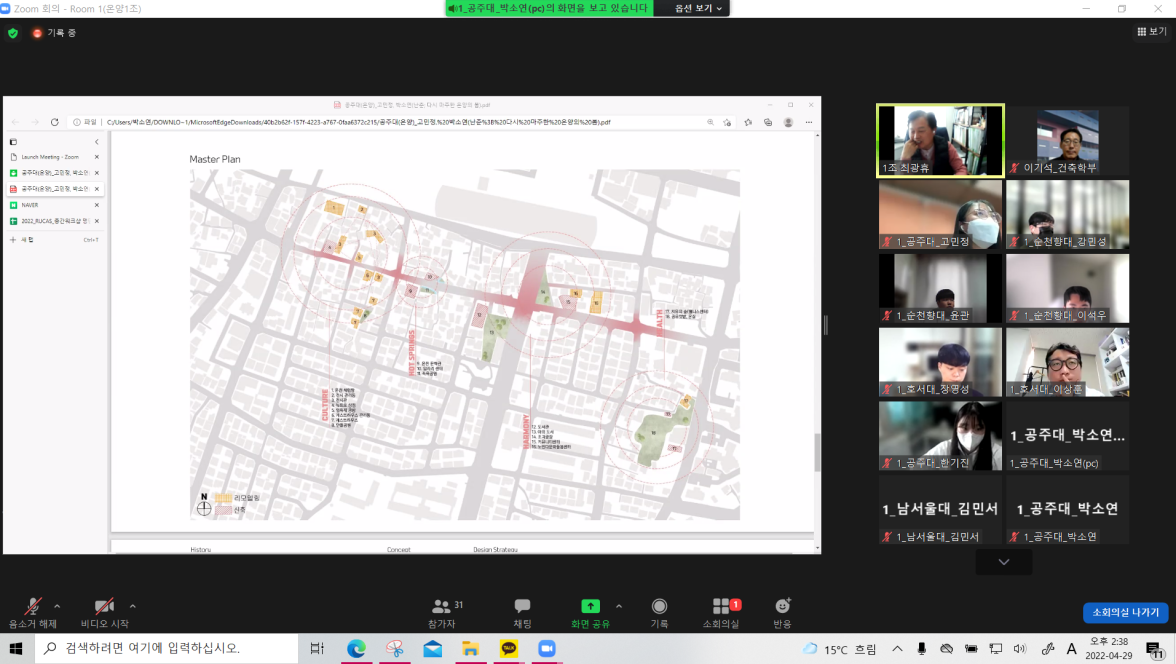Open the Participants panel icon
This screenshot has height=664, width=1176.
(441, 607)
